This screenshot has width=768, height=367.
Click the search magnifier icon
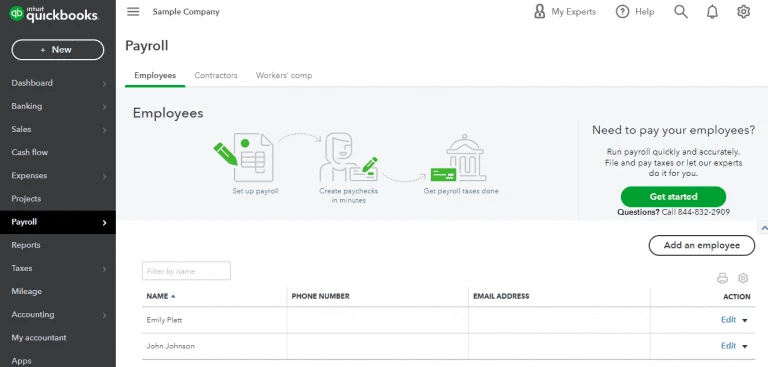click(x=681, y=12)
